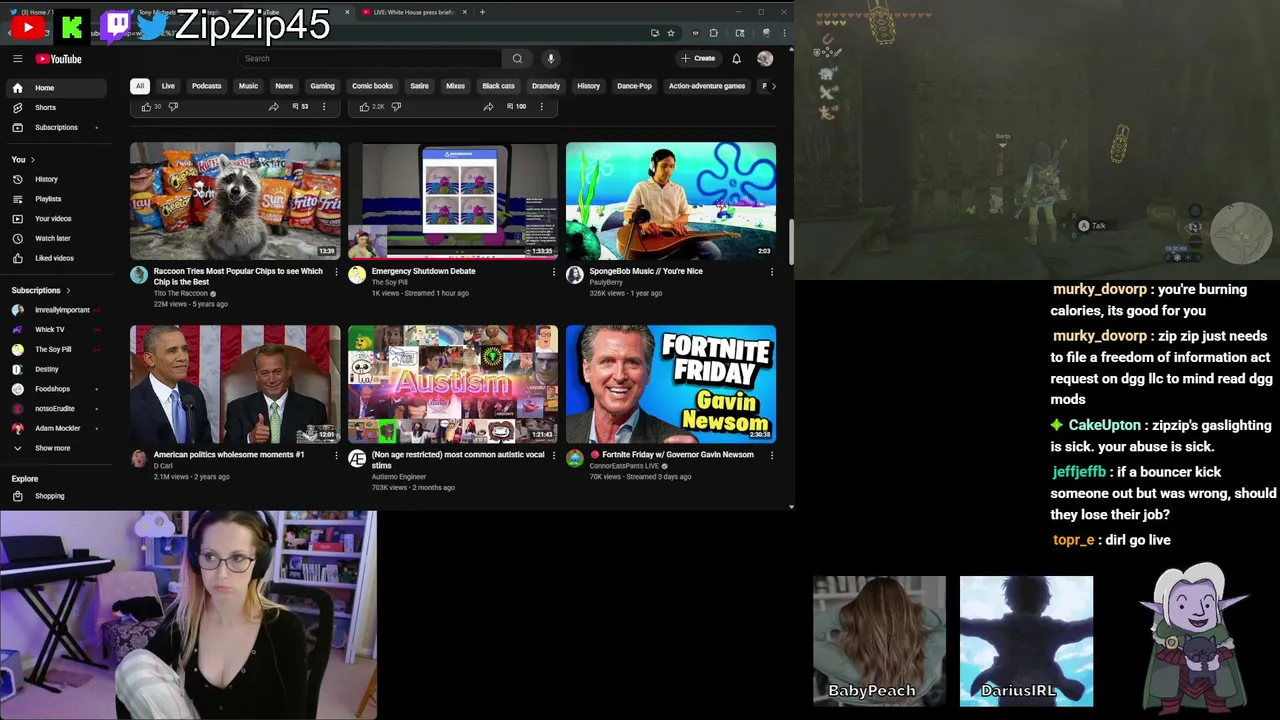1280x720 pixels.
Task: Open Subscriptions feed in the sidebar
Action: (57, 128)
